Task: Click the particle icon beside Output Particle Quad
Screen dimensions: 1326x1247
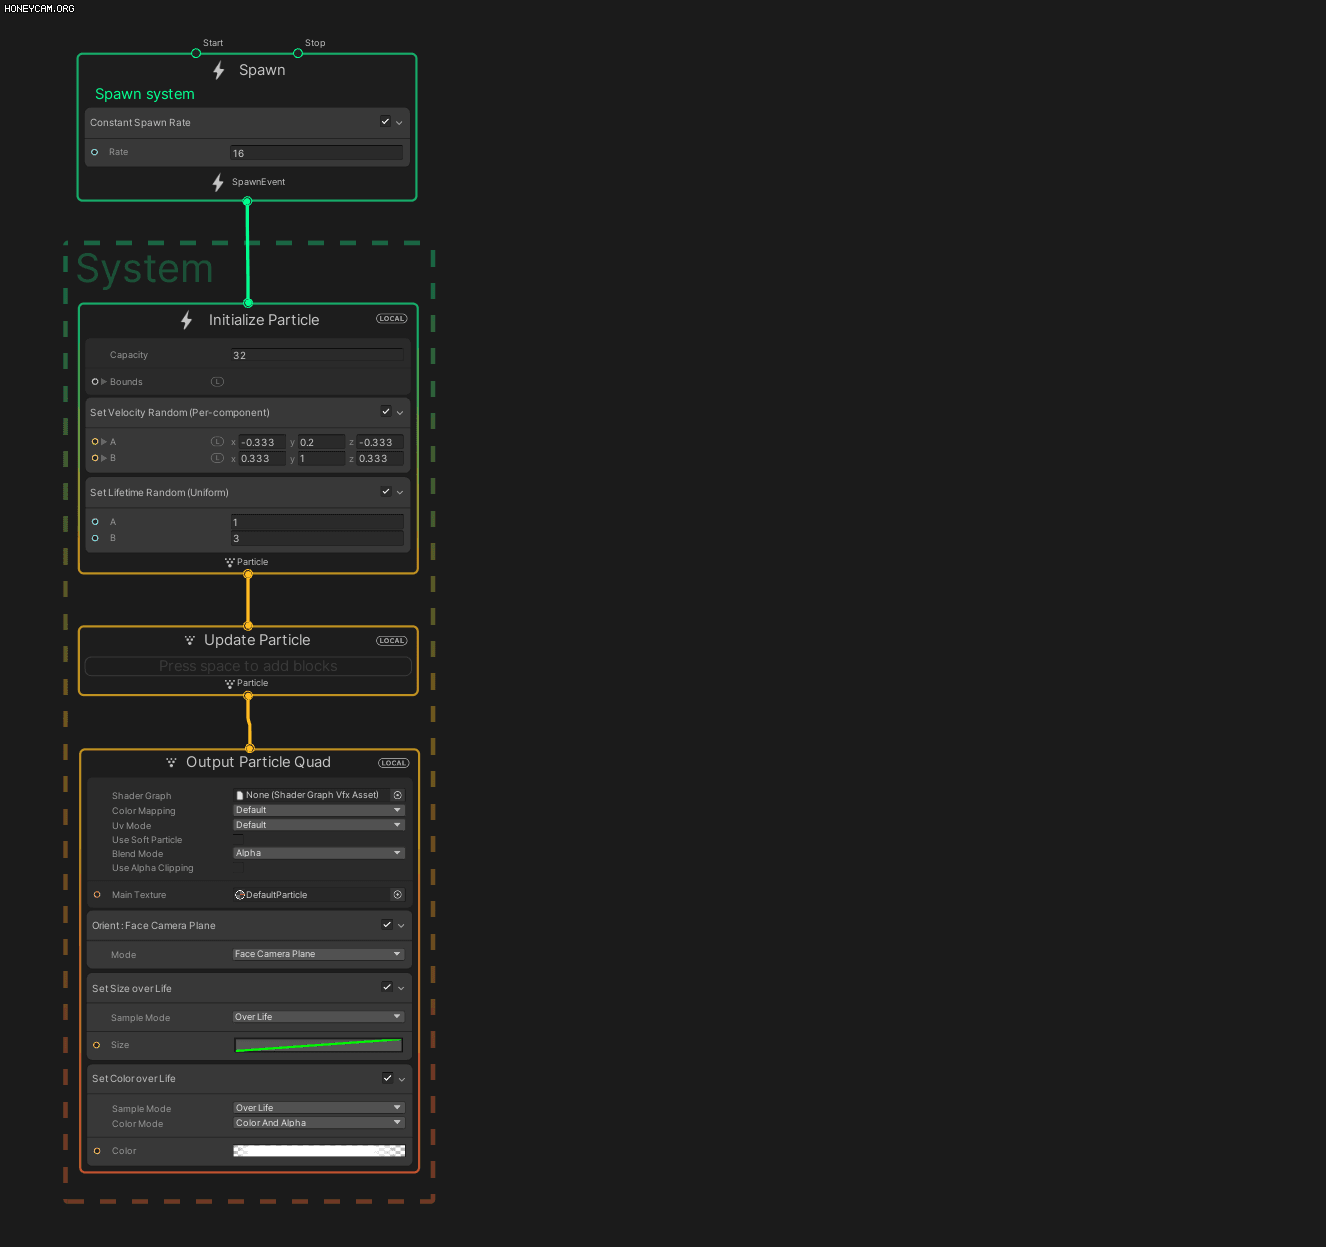Action: coord(171,762)
